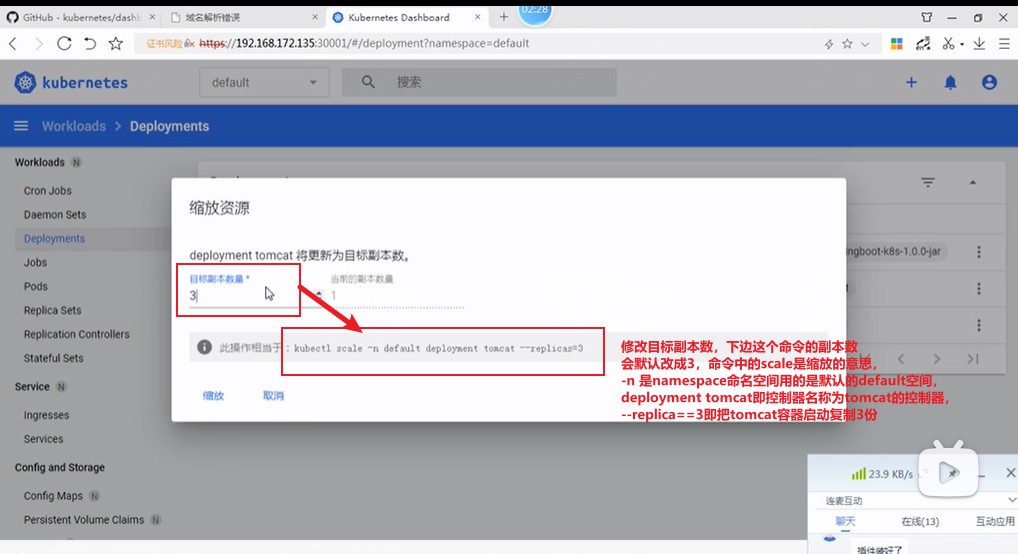This screenshot has width=1018, height=554.
Task: Click the Config and Storage heading
Action: [60, 468]
